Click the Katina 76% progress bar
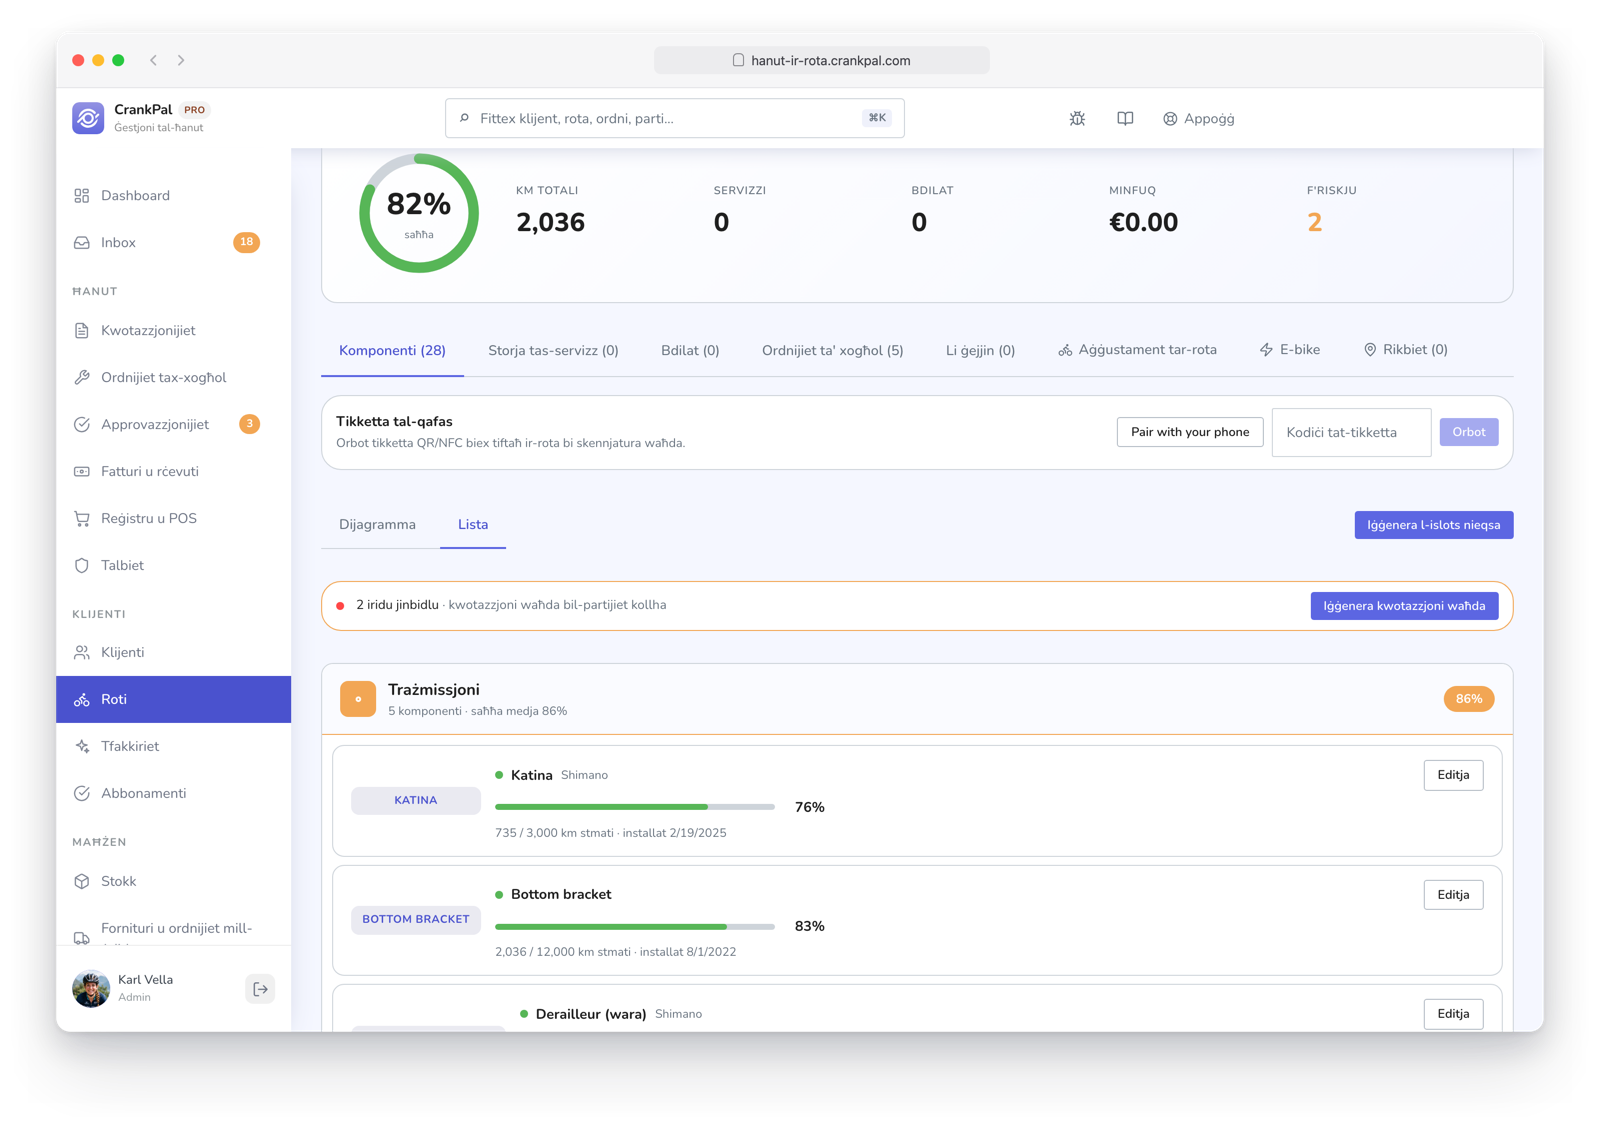The height and width of the screenshot is (1131, 1600). coord(635,807)
